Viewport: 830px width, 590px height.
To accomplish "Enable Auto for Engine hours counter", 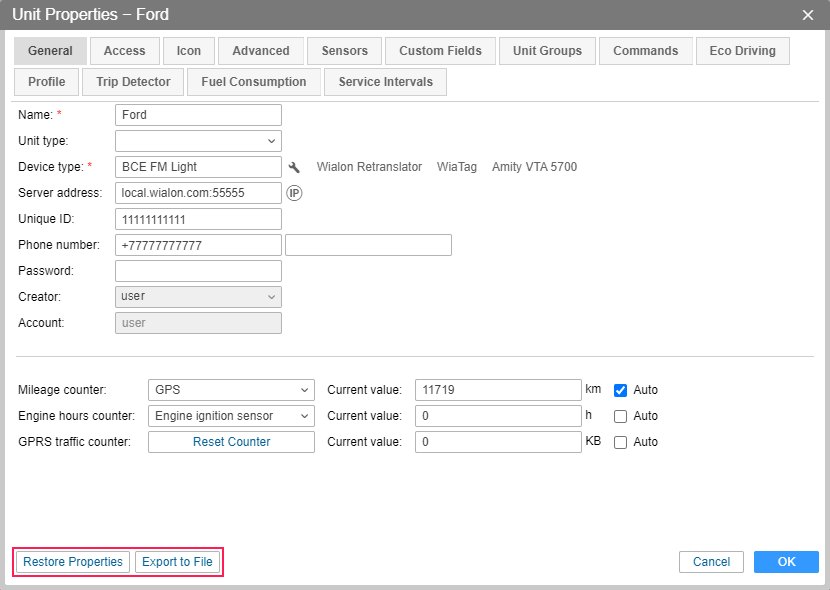I will point(620,416).
